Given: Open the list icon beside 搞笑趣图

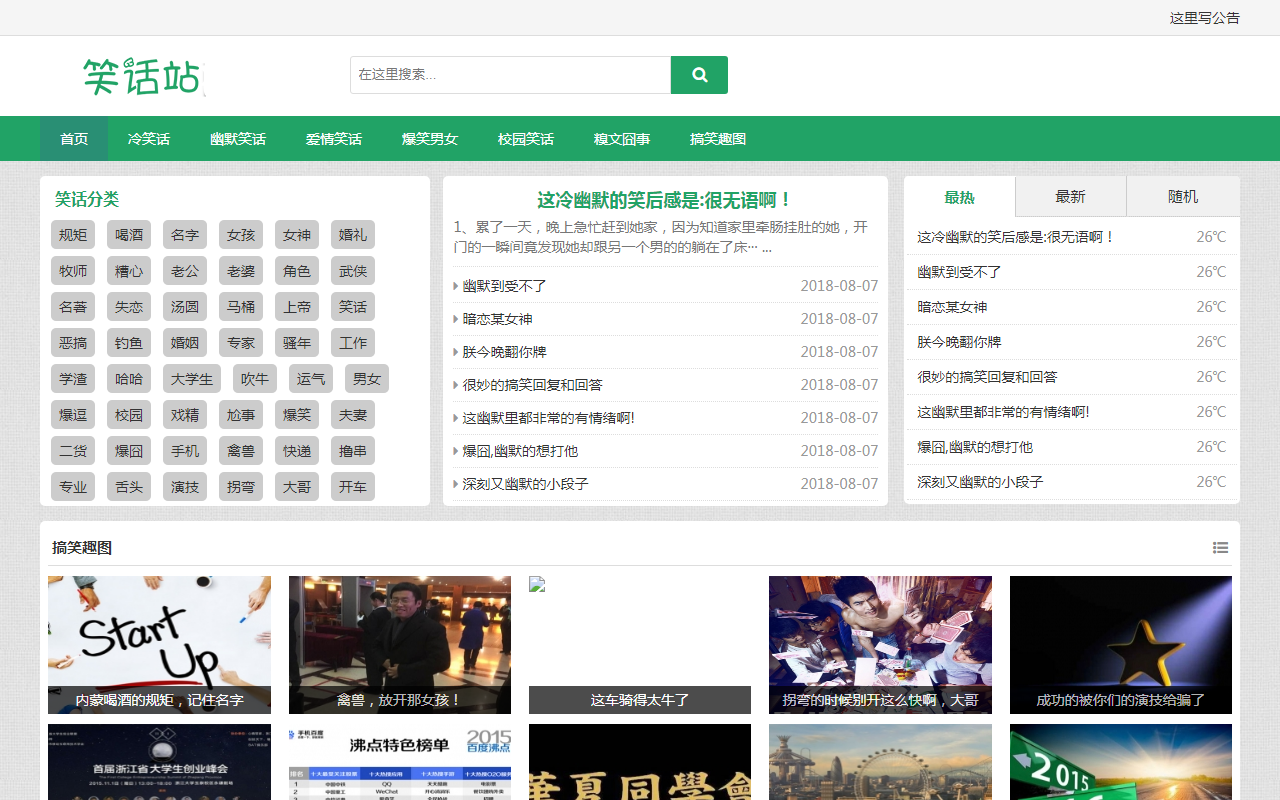Looking at the screenshot, I should pos(1220,548).
